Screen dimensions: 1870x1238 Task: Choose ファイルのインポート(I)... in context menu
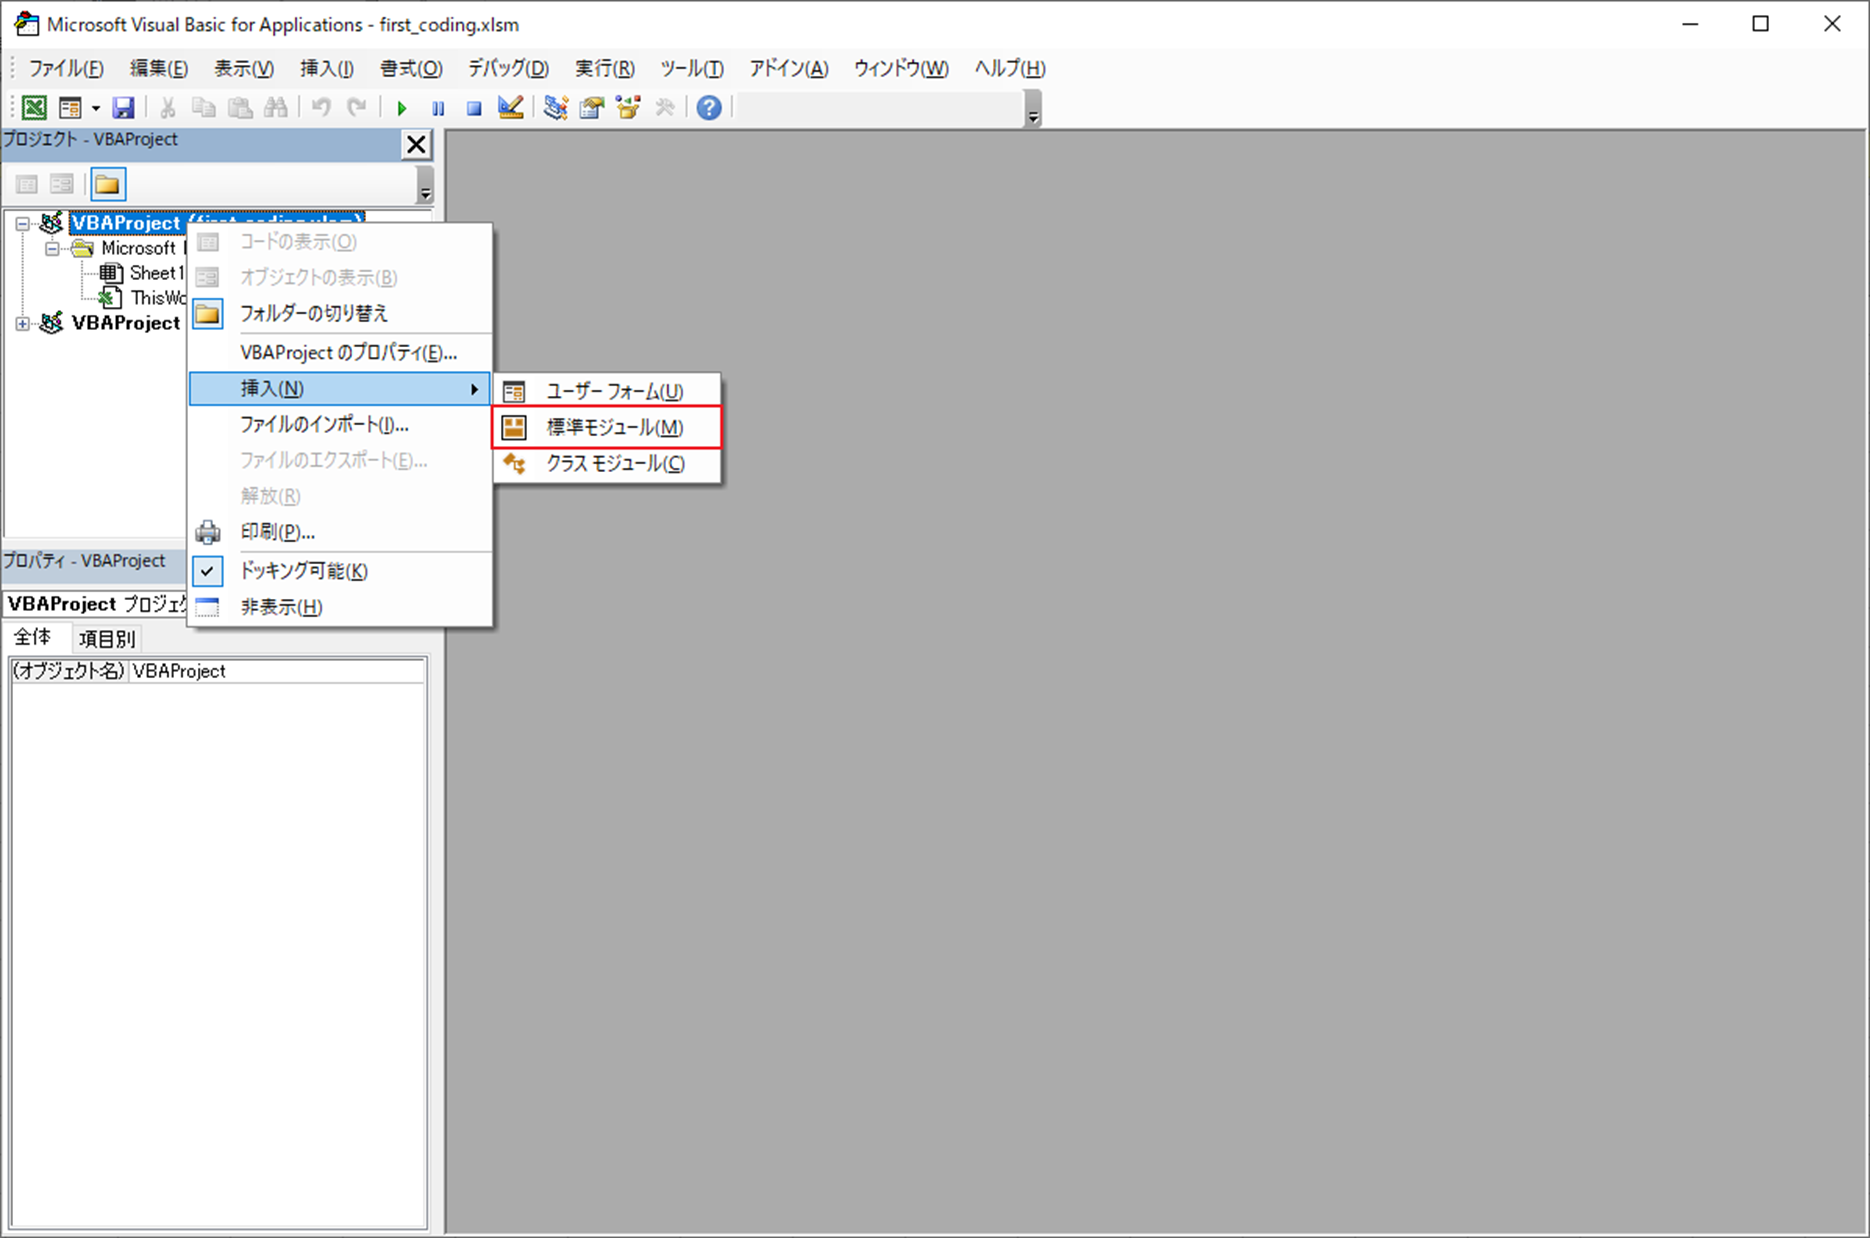(x=340, y=425)
